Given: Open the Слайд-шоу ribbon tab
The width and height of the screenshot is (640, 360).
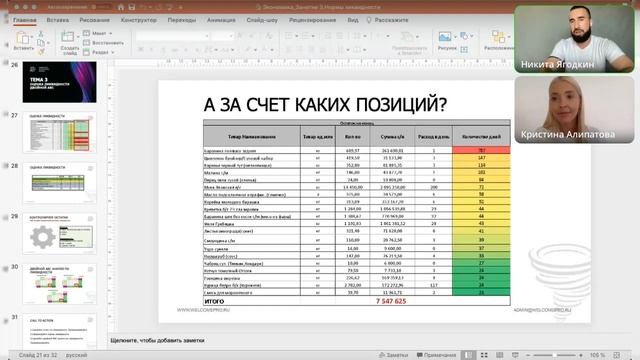Looking at the screenshot, I should 262,20.
